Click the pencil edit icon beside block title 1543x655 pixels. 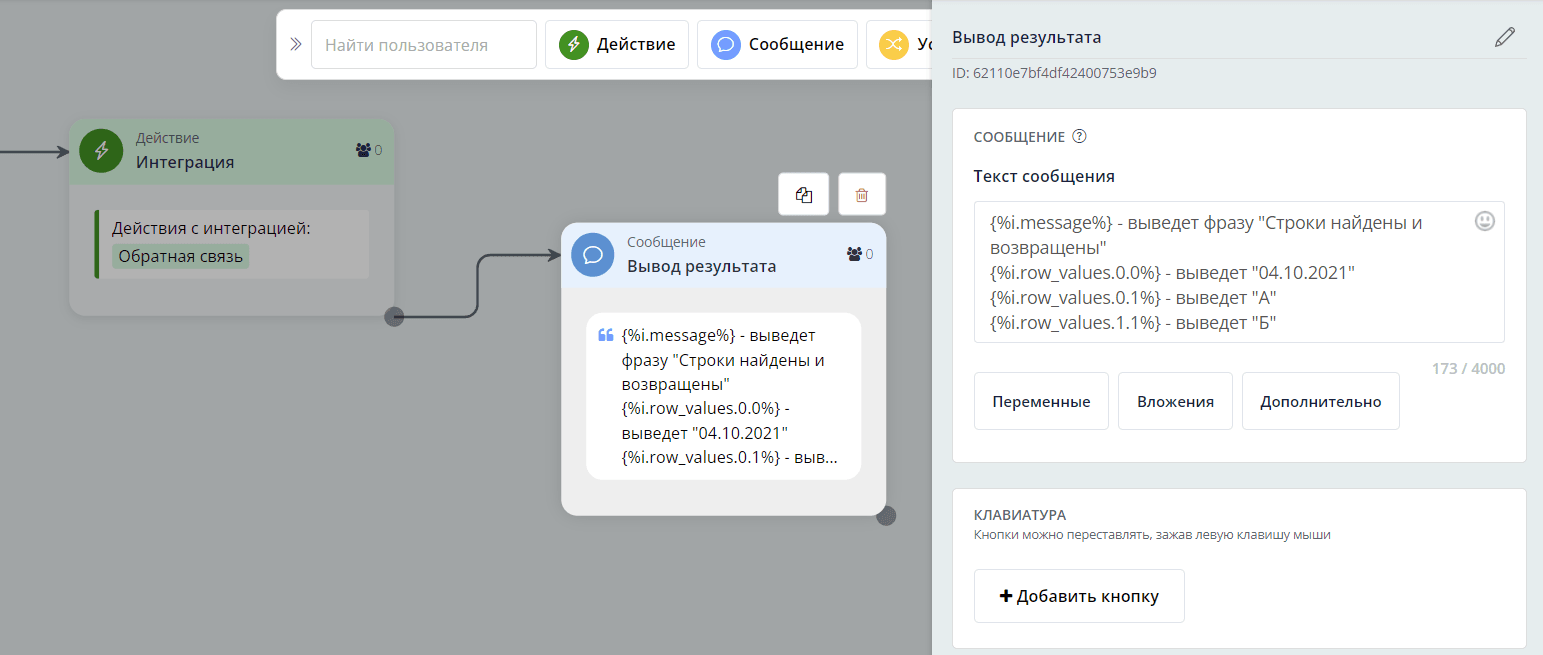click(1504, 38)
